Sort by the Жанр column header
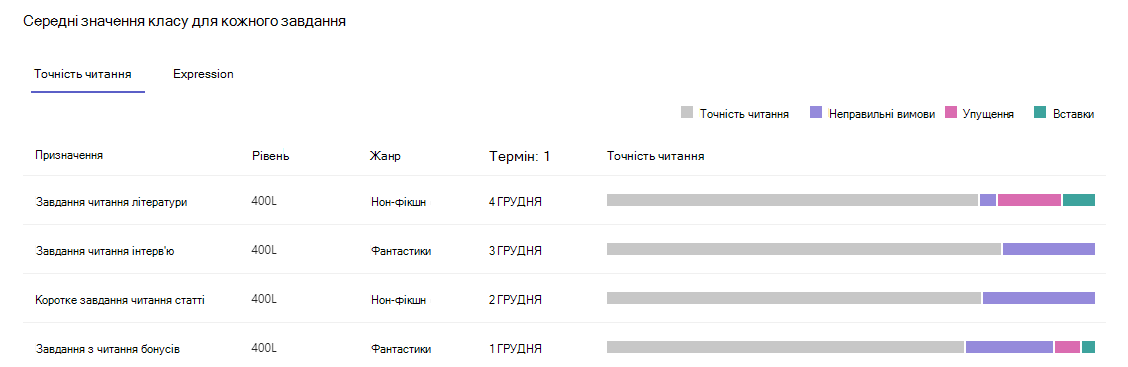The width and height of the screenshot is (1128, 367). pos(385,156)
